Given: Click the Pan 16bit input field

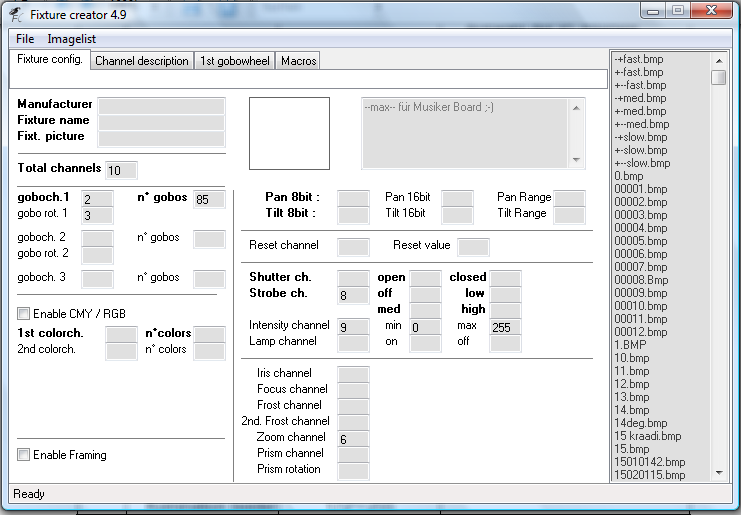Looking at the screenshot, I should (x=457, y=198).
